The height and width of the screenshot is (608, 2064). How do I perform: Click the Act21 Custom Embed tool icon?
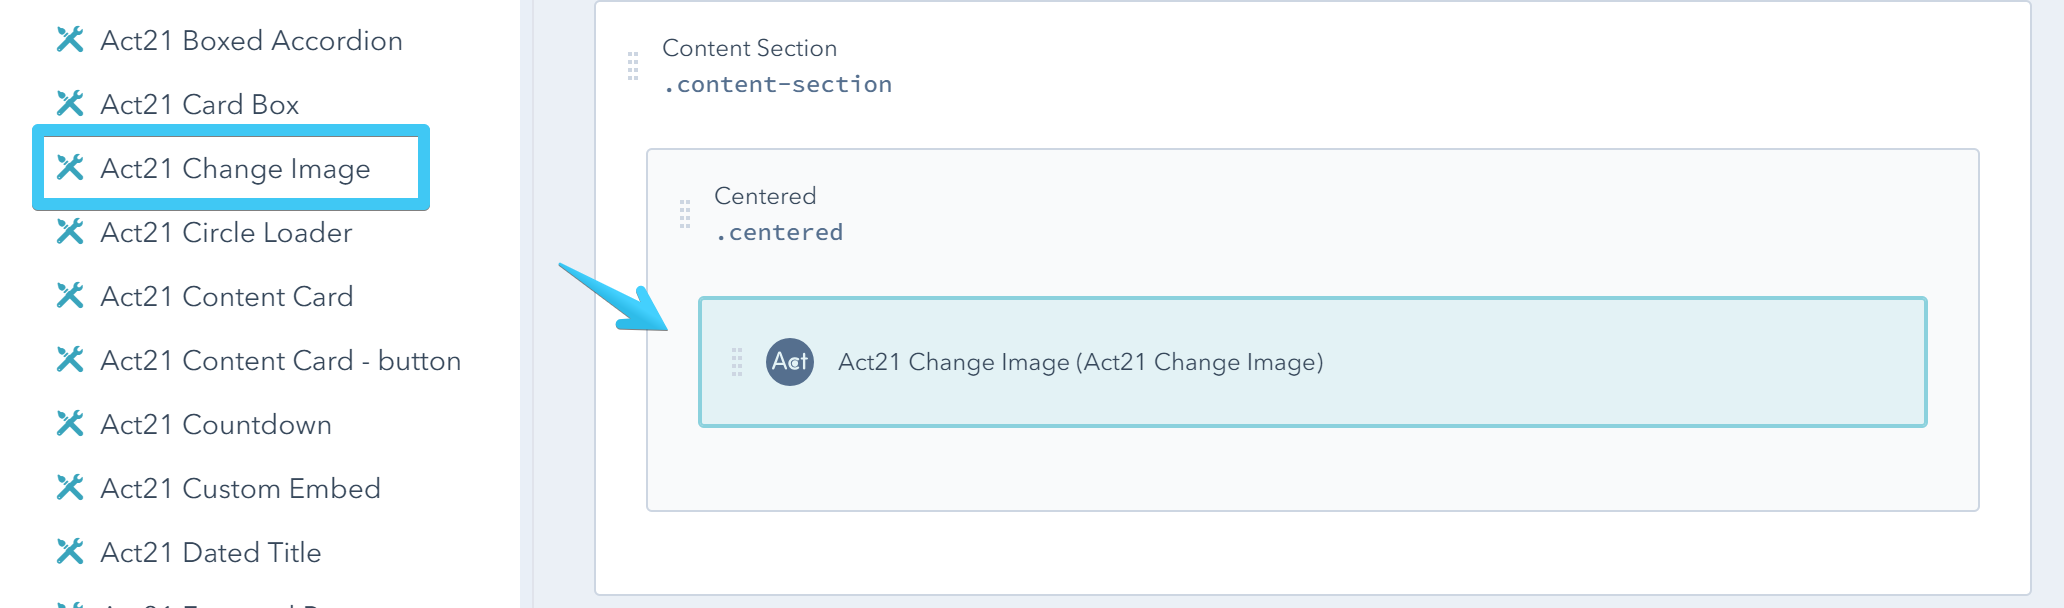[69, 488]
